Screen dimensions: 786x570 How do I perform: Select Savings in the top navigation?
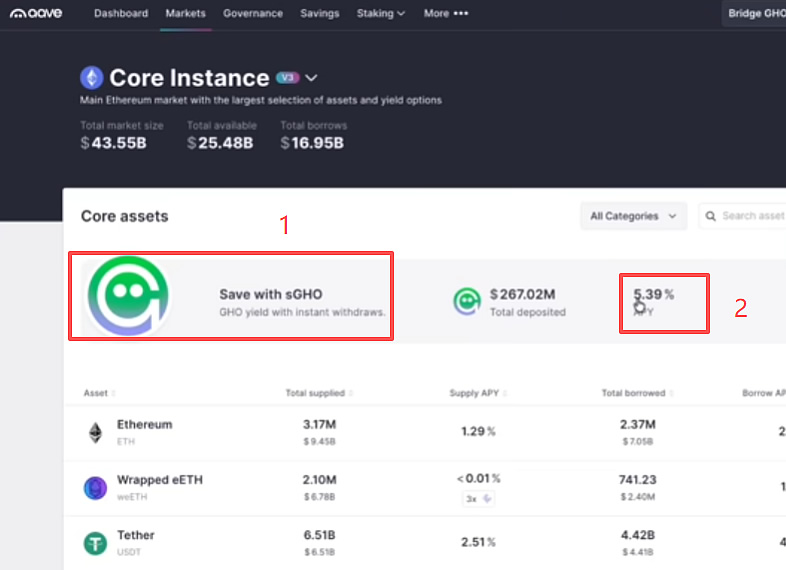pyautogui.click(x=320, y=13)
